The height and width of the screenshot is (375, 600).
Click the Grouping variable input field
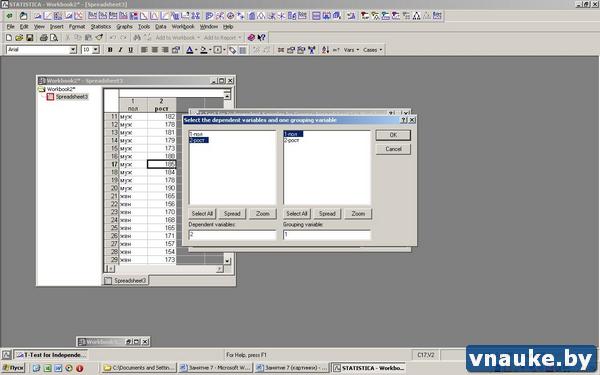tap(327, 235)
